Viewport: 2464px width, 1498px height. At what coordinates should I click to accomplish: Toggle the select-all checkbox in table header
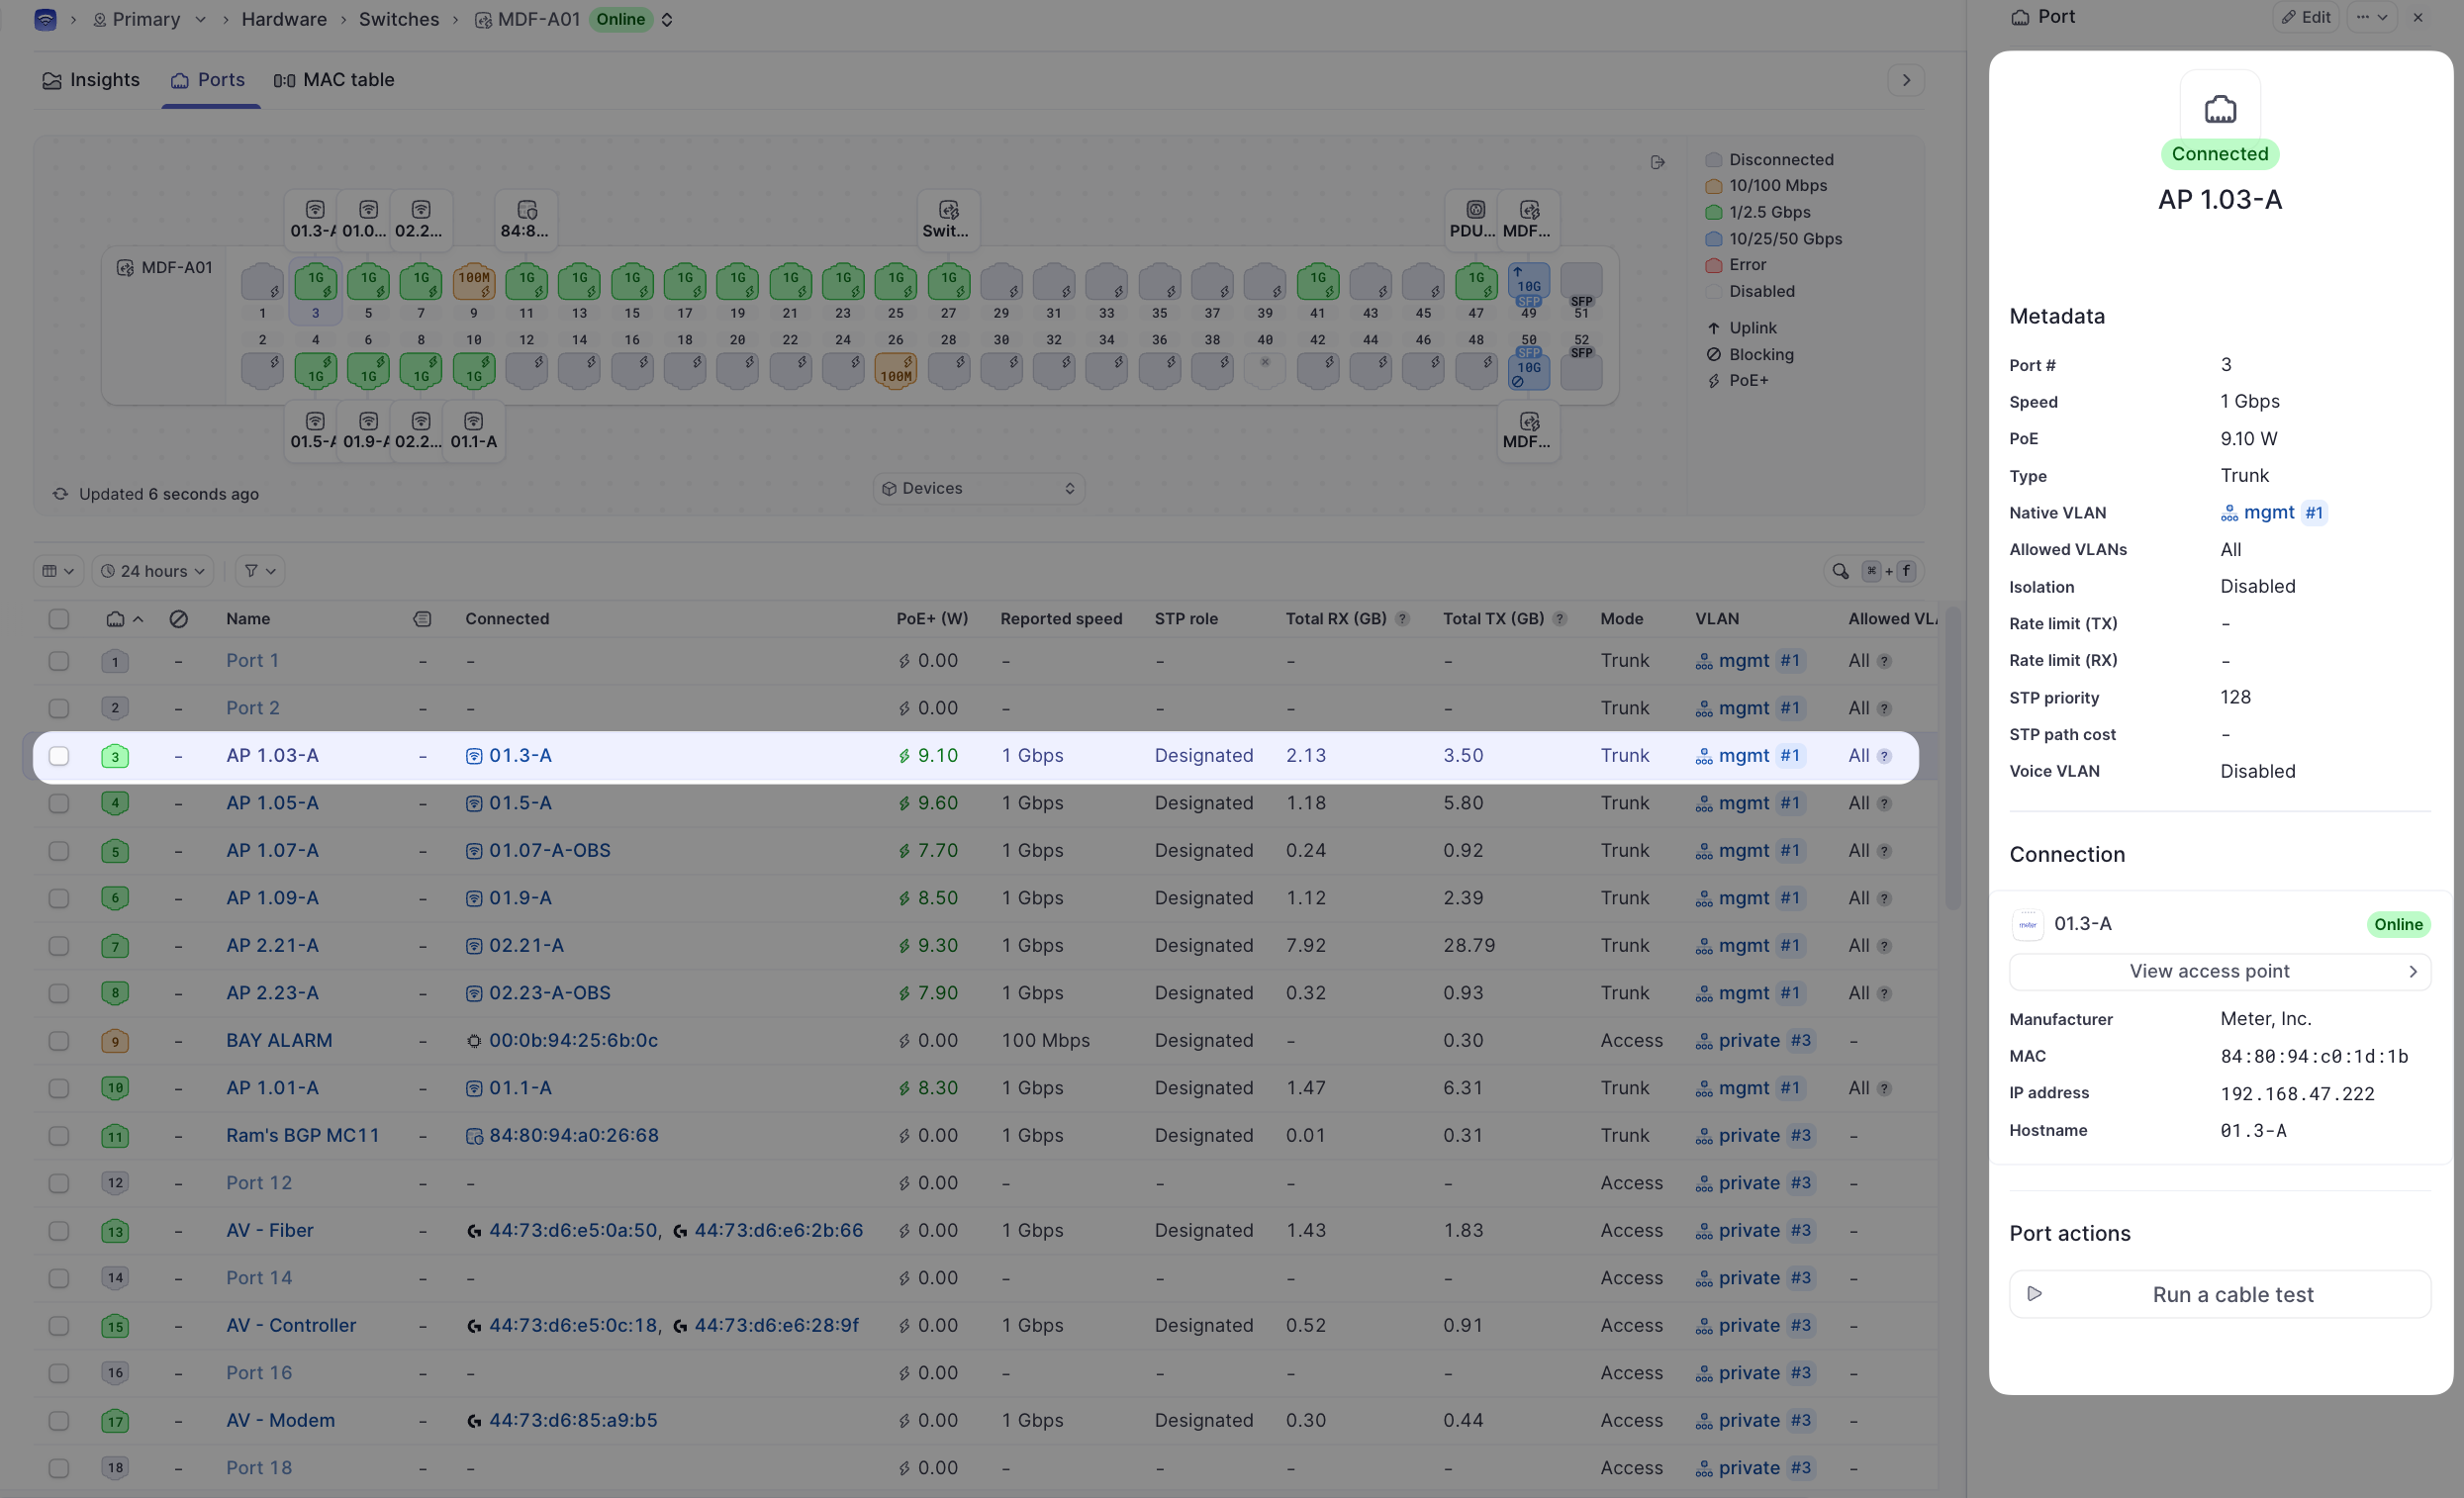59,619
